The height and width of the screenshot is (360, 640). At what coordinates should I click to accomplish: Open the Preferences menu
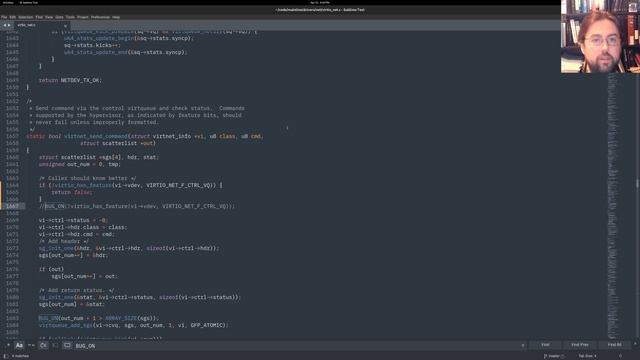(x=100, y=17)
